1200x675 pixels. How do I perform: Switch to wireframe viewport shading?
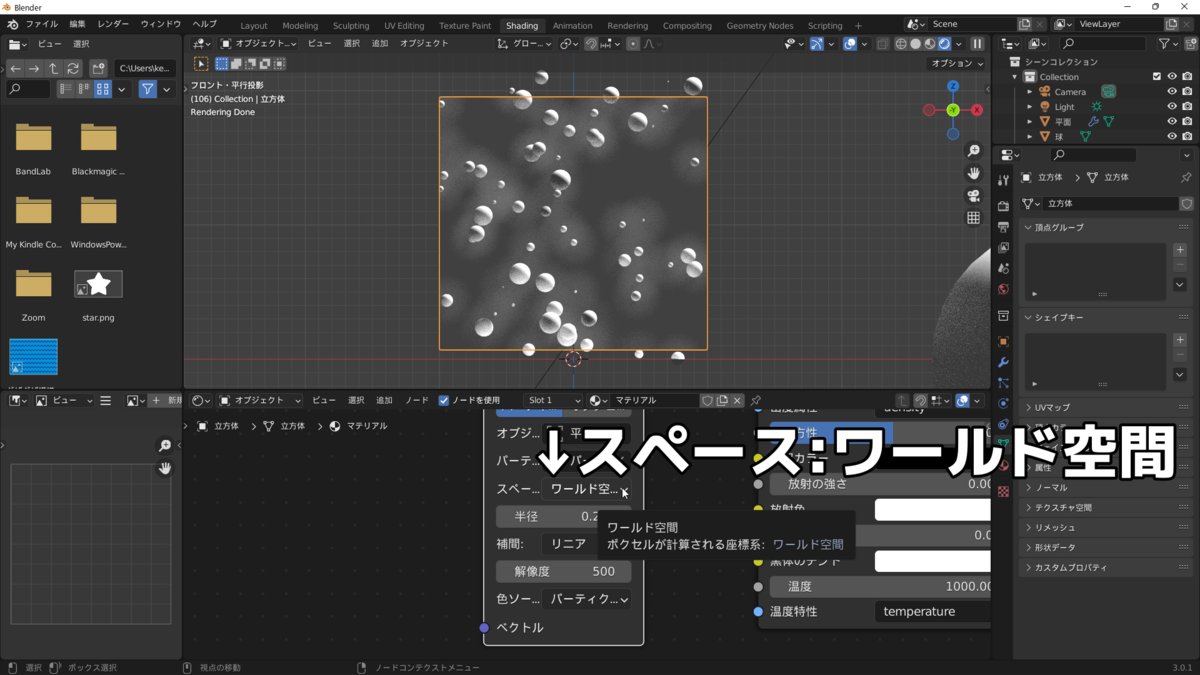click(x=900, y=44)
